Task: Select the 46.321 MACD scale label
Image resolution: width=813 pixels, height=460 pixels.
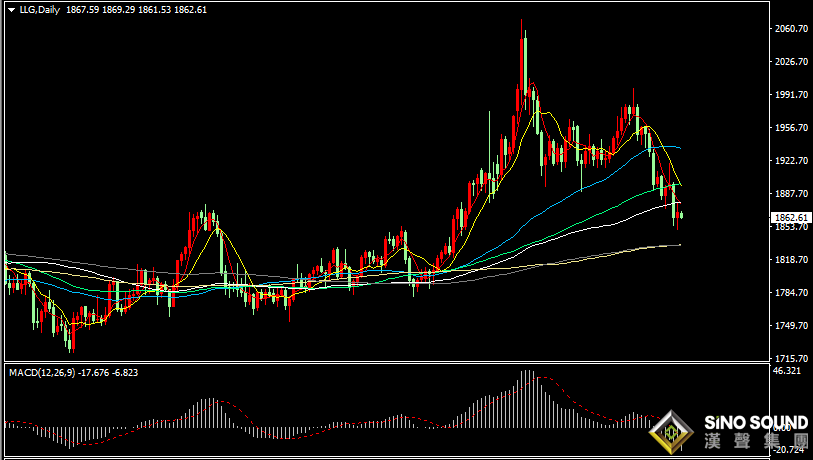Action: (x=787, y=370)
